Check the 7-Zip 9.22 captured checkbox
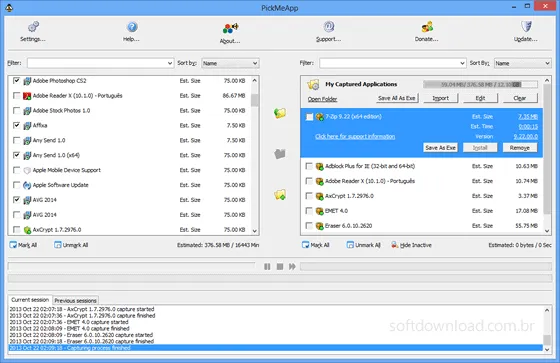Image resolution: width=560 pixels, height=363 pixels. pos(309,117)
